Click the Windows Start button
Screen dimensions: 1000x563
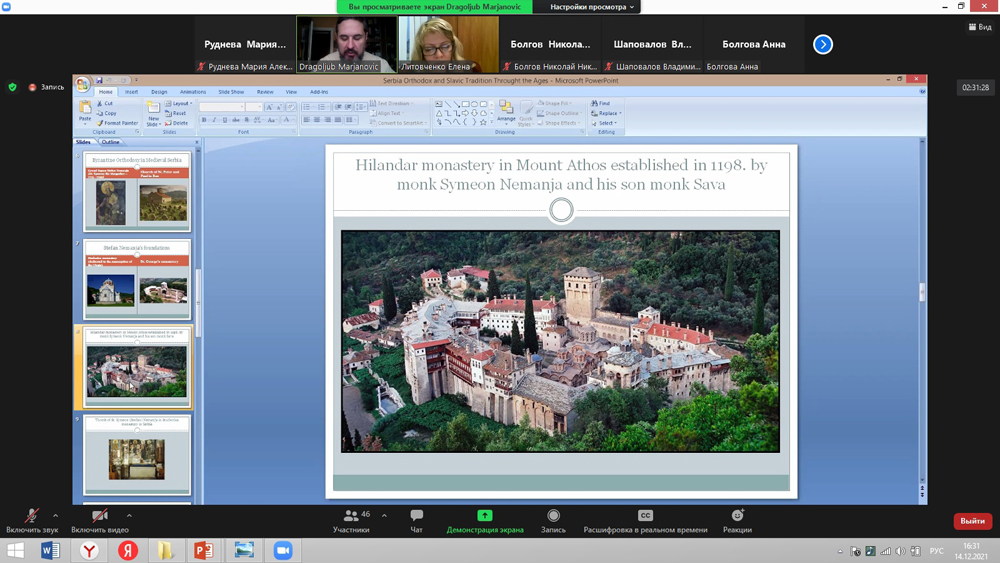(x=16, y=551)
